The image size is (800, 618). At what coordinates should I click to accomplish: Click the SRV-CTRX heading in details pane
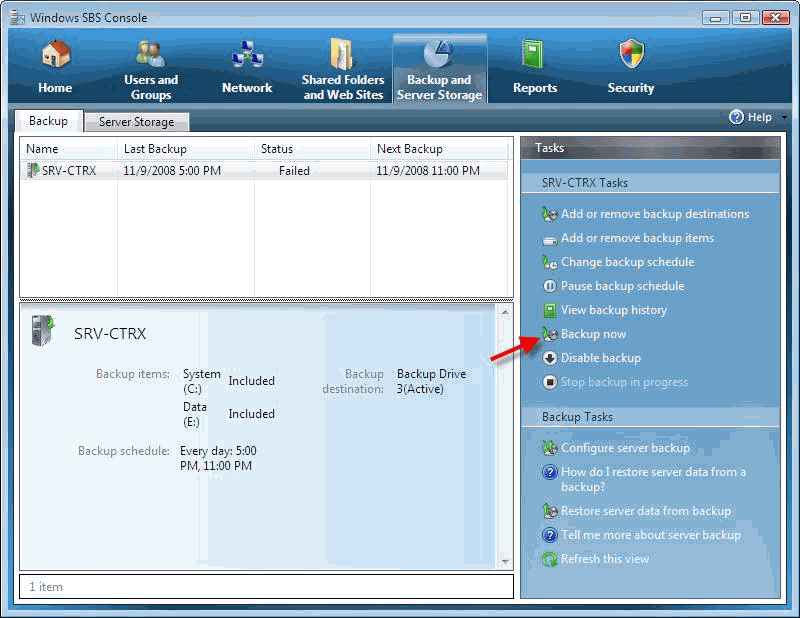pyautogui.click(x=110, y=334)
